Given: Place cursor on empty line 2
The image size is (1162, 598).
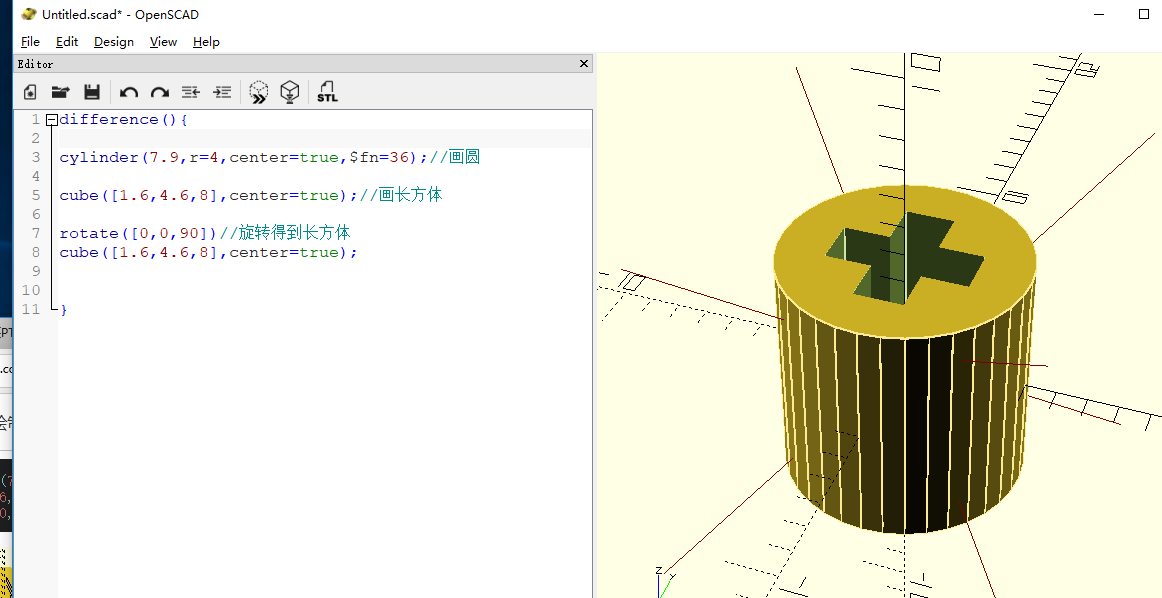Looking at the screenshot, I should coord(300,138).
